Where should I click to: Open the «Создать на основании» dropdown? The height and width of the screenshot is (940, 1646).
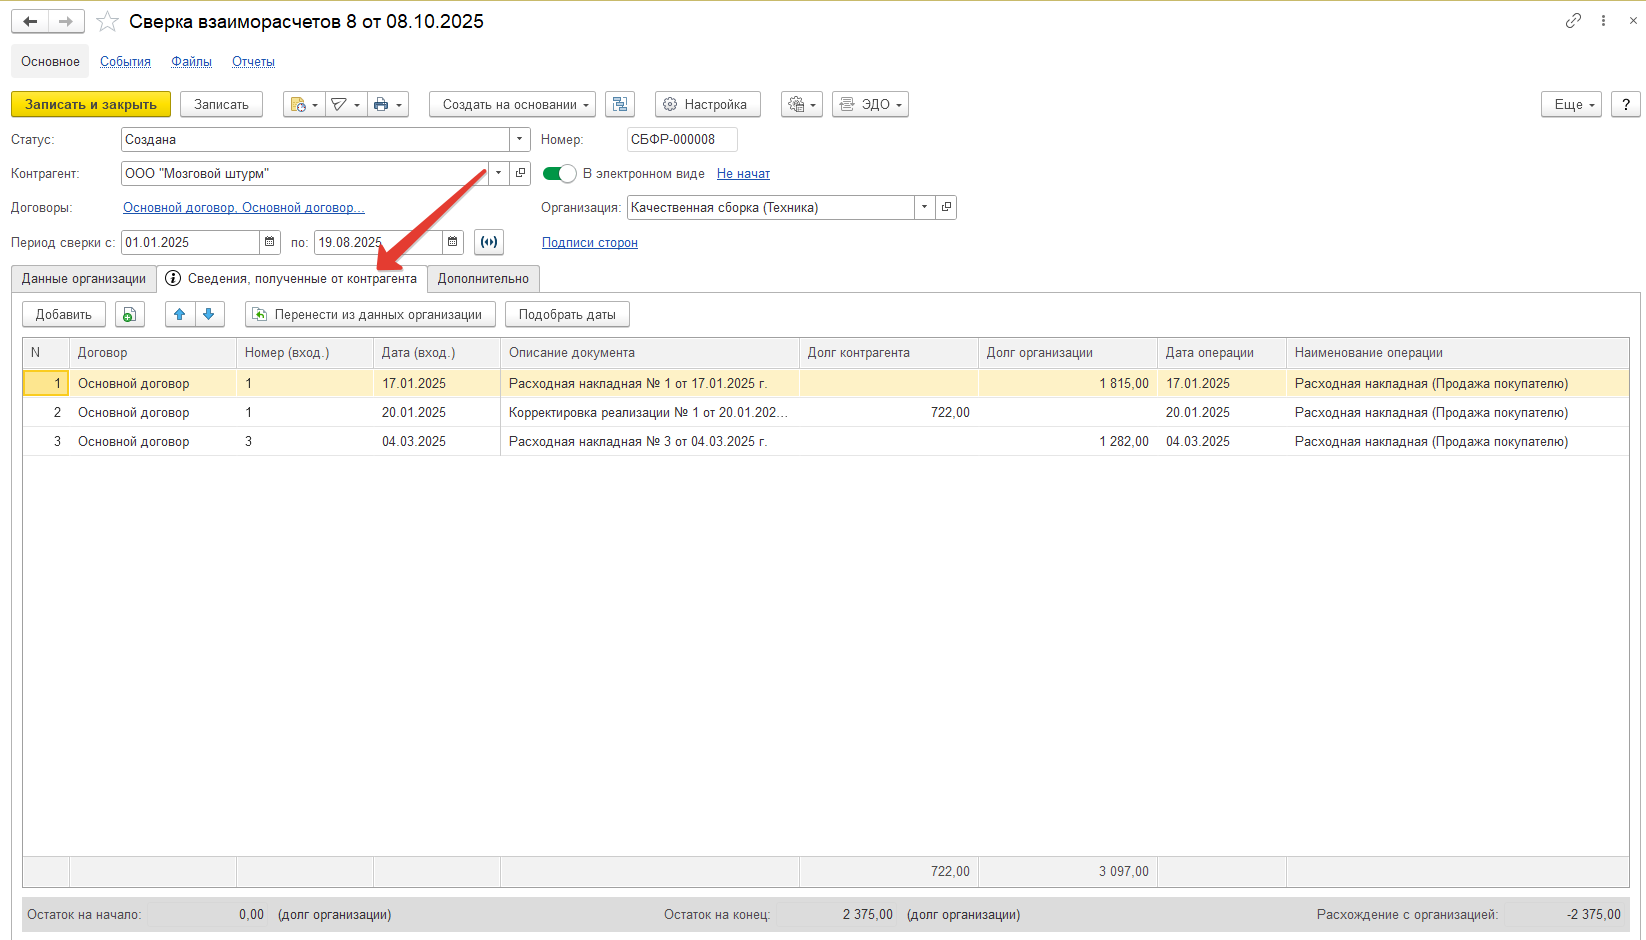pos(512,105)
